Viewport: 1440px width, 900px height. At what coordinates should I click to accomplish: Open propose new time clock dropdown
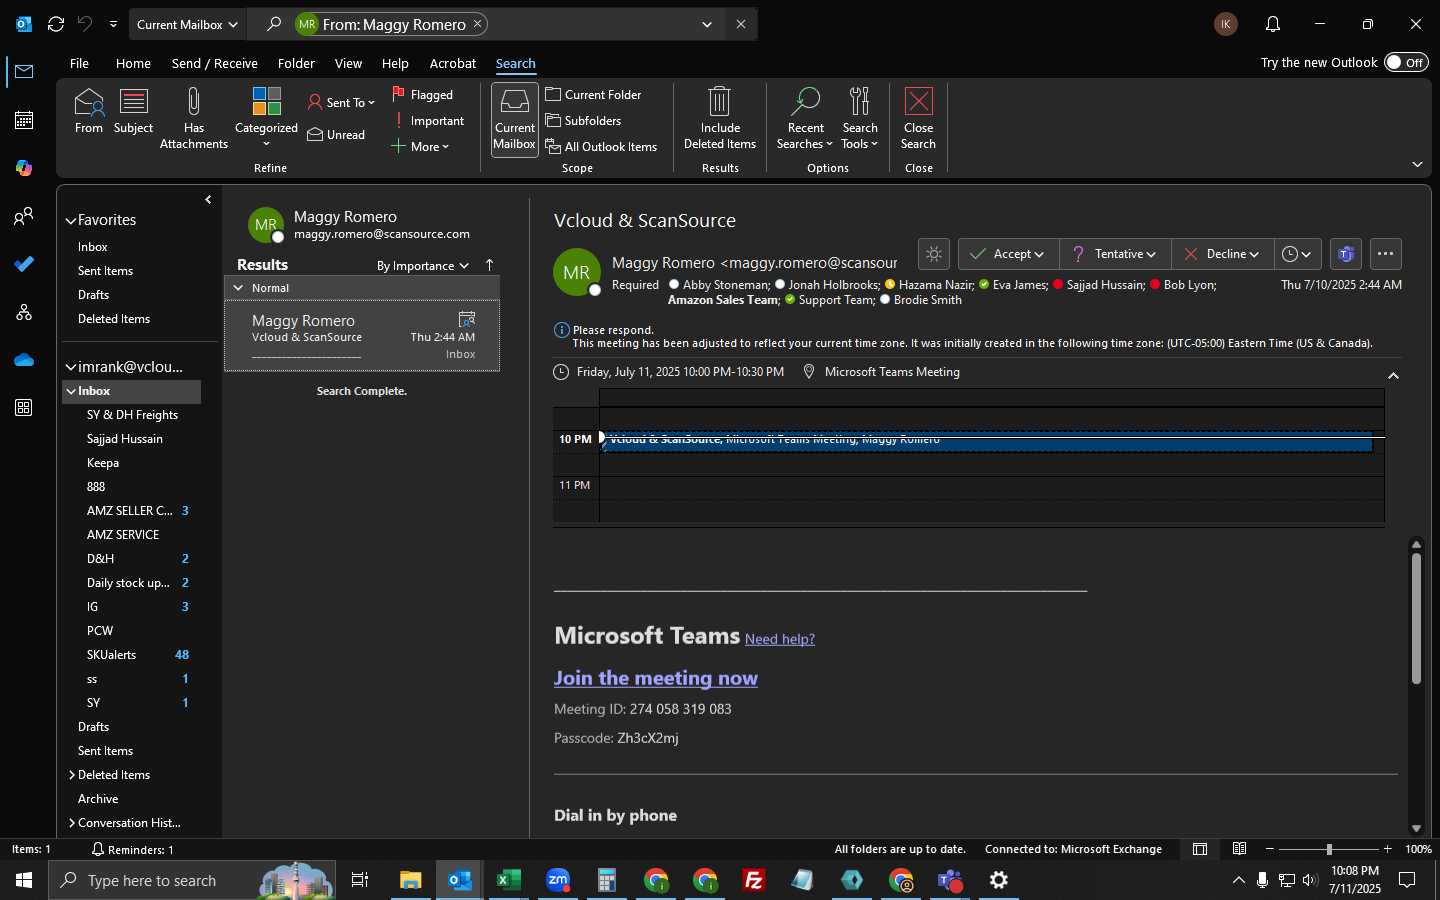1297,254
